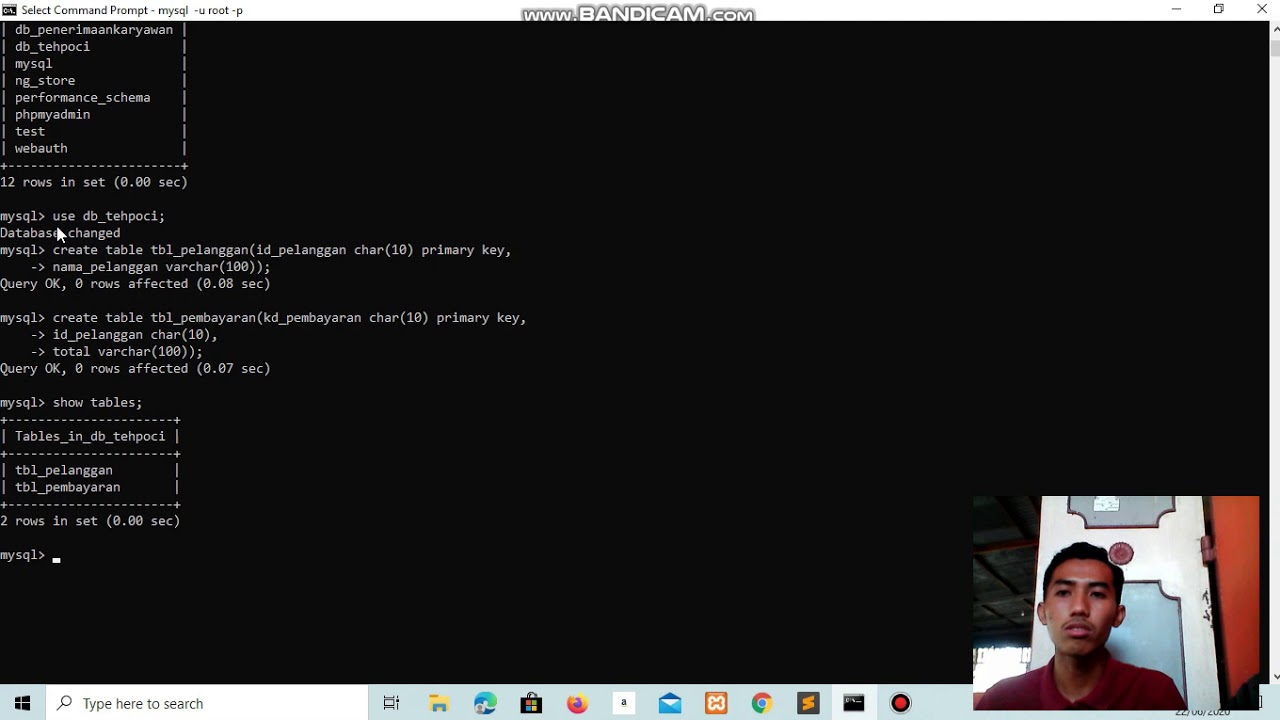
Task: Switch to Command Prompt taskbar icon
Action: [x=854, y=703]
